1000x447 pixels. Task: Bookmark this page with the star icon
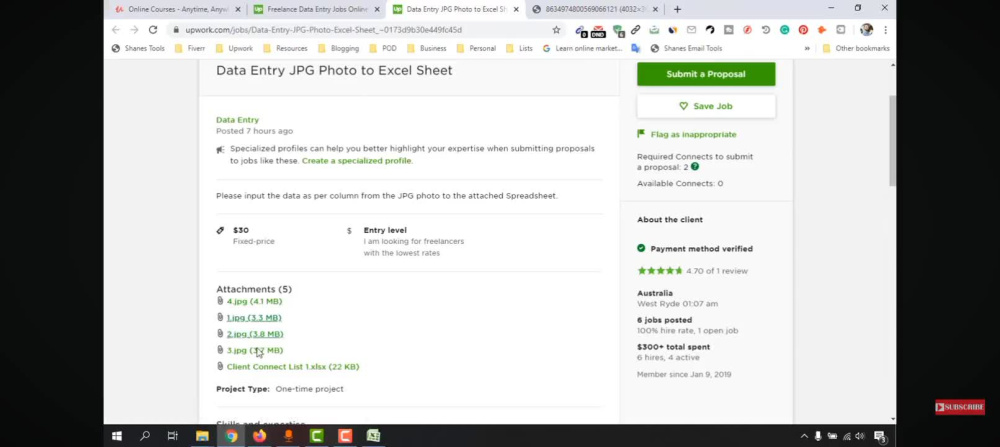556,30
